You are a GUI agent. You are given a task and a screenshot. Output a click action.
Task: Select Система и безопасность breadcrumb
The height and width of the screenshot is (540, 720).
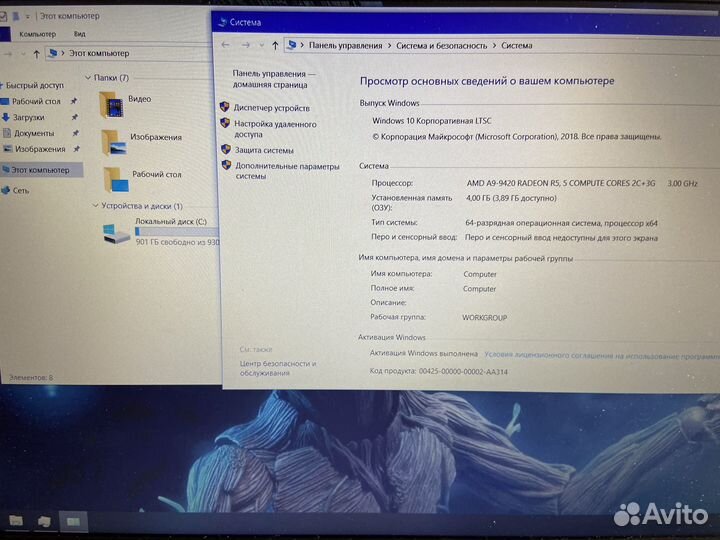tap(441, 45)
